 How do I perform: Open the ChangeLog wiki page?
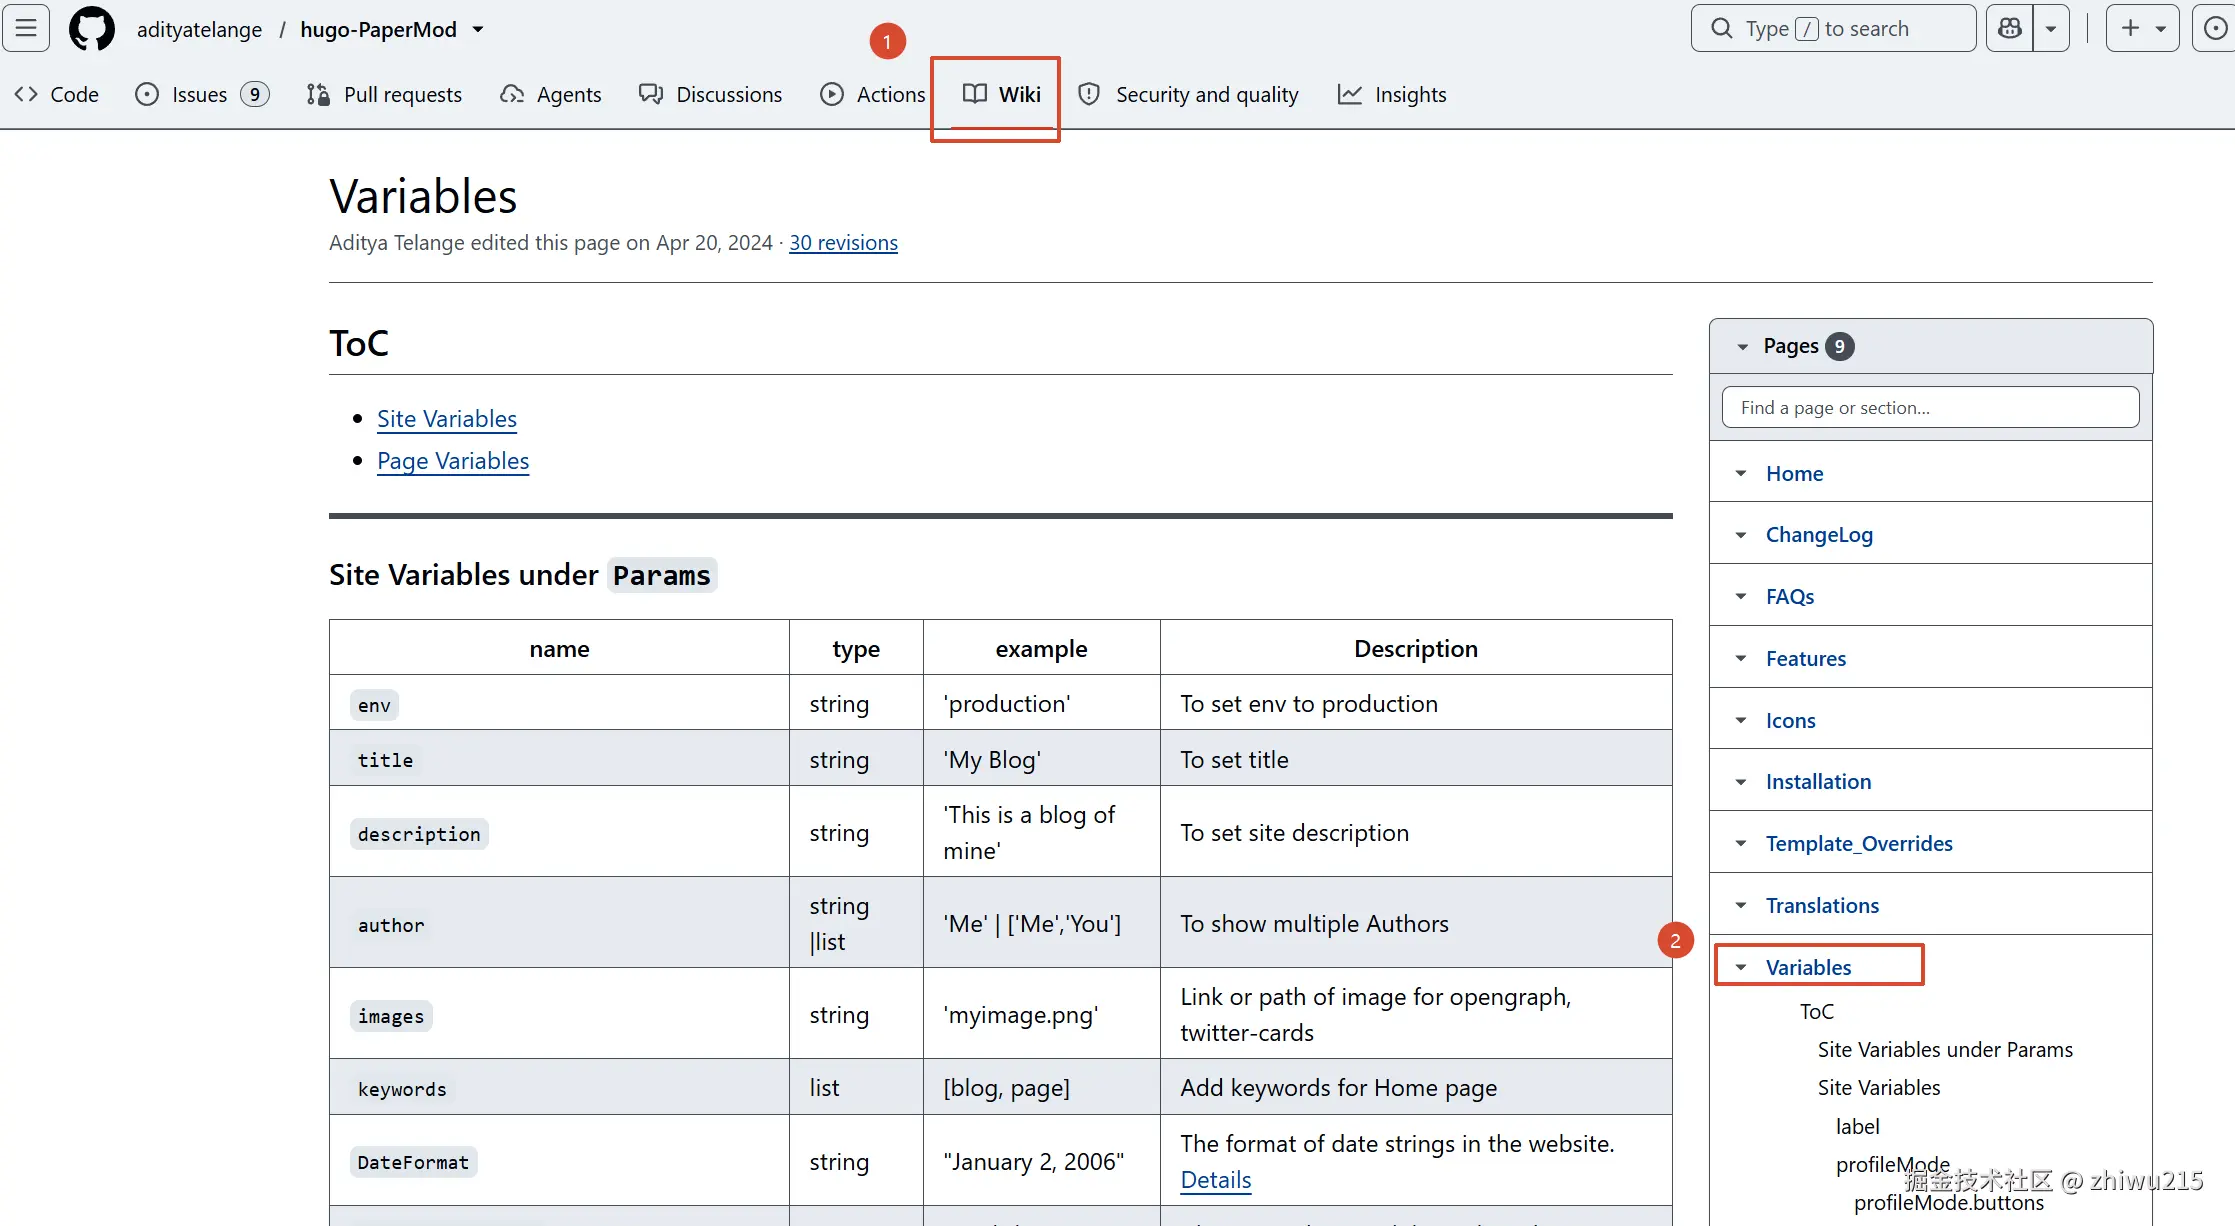coord(1819,535)
